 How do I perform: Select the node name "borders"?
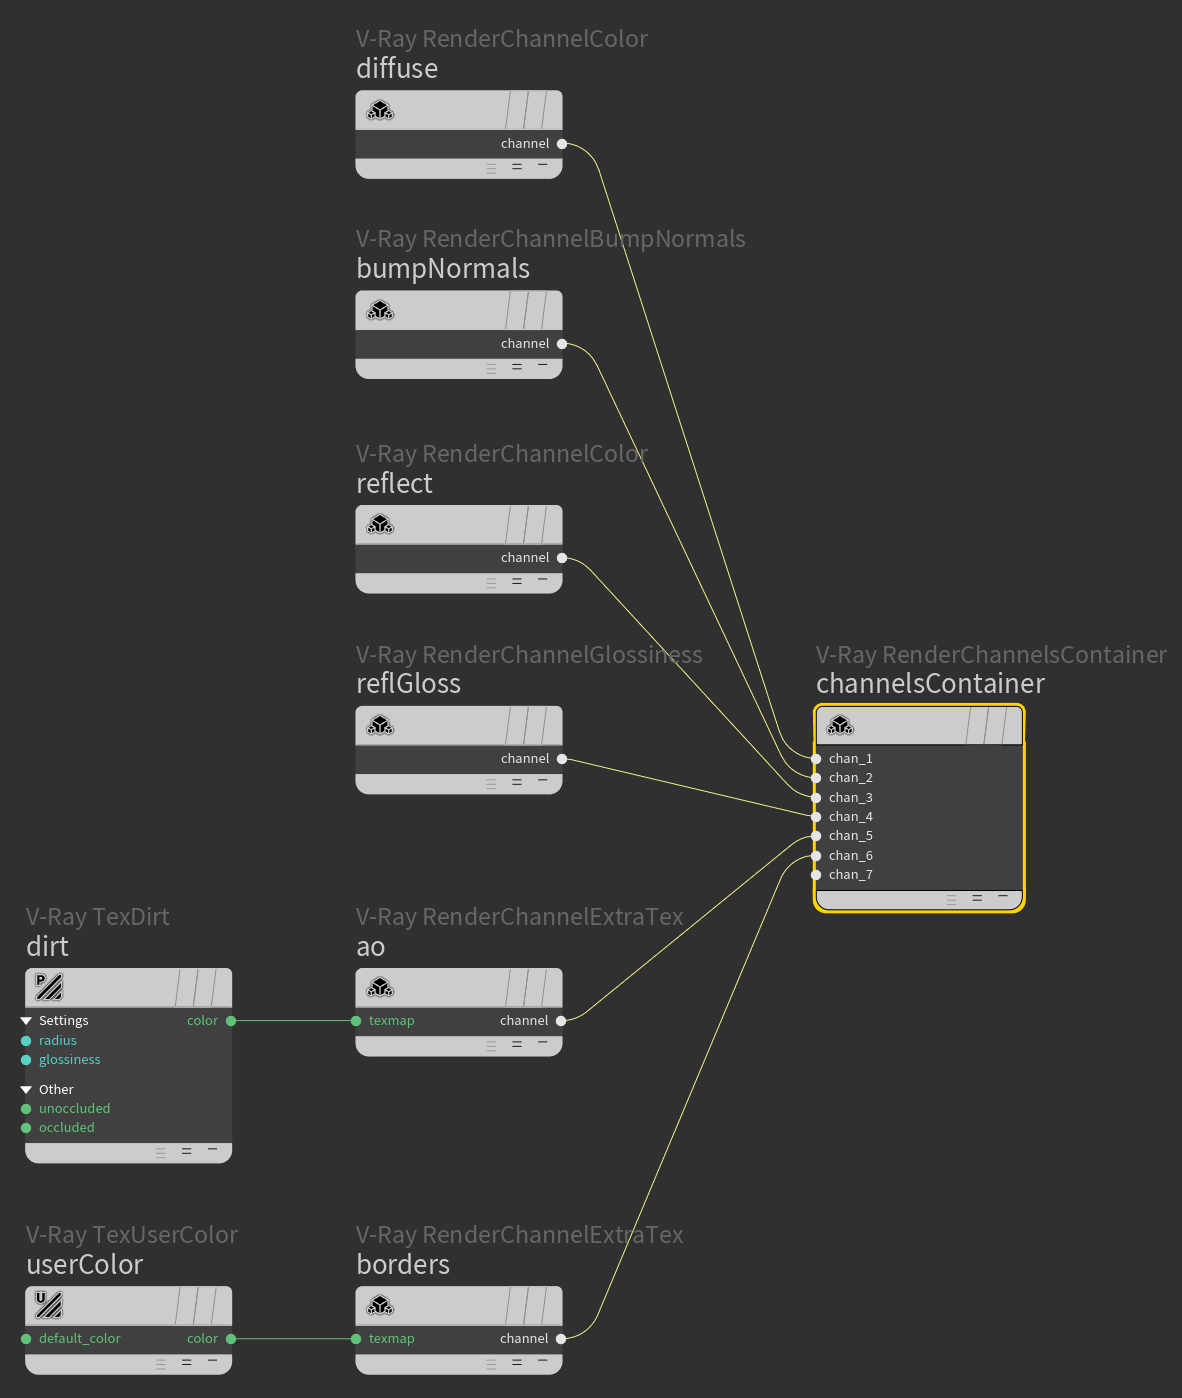pos(403,1264)
